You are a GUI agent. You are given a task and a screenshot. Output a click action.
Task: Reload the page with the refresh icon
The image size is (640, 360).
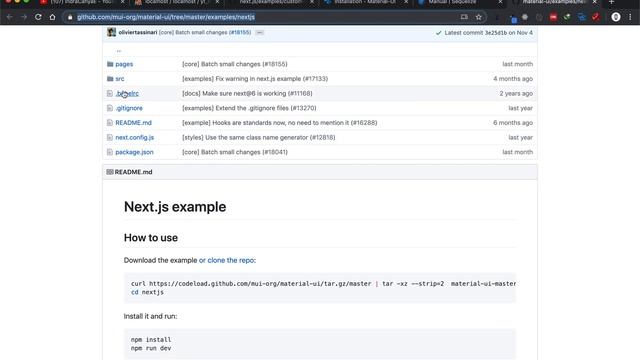pos(38,17)
